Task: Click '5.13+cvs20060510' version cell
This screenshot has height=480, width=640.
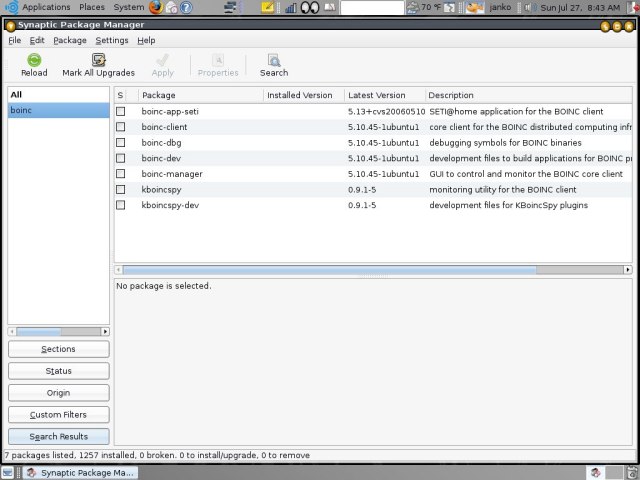Action: pos(387,111)
